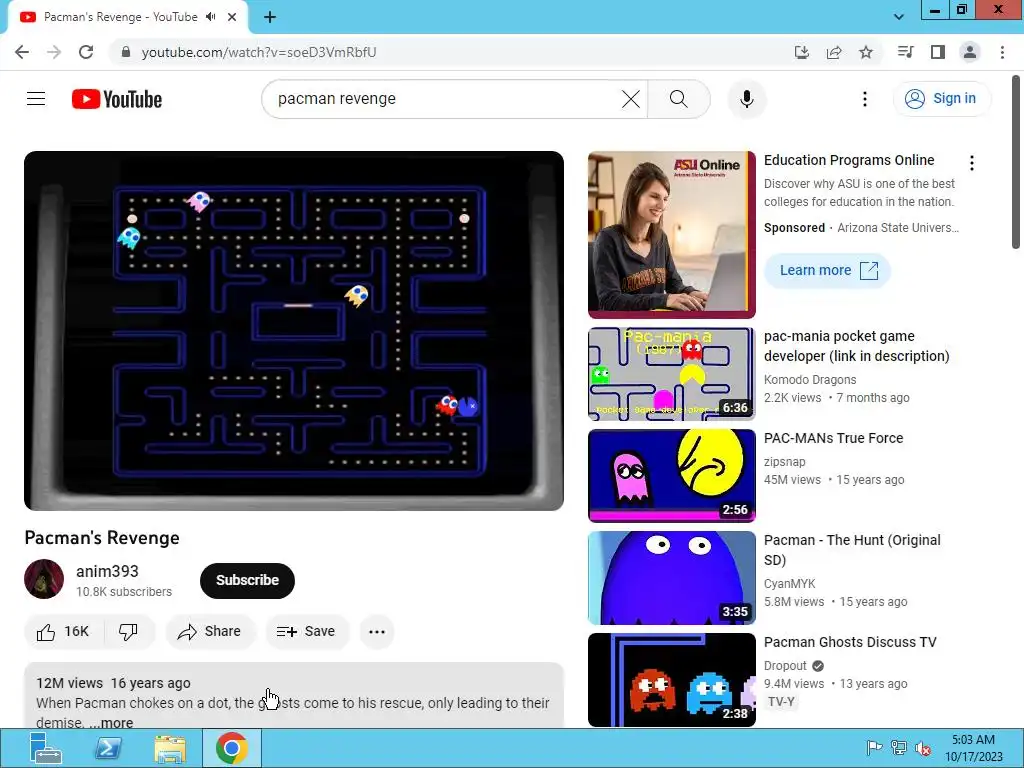Open the pac-mania pocket game thumbnail
Image resolution: width=1024 pixels, height=768 pixels.
(671, 374)
